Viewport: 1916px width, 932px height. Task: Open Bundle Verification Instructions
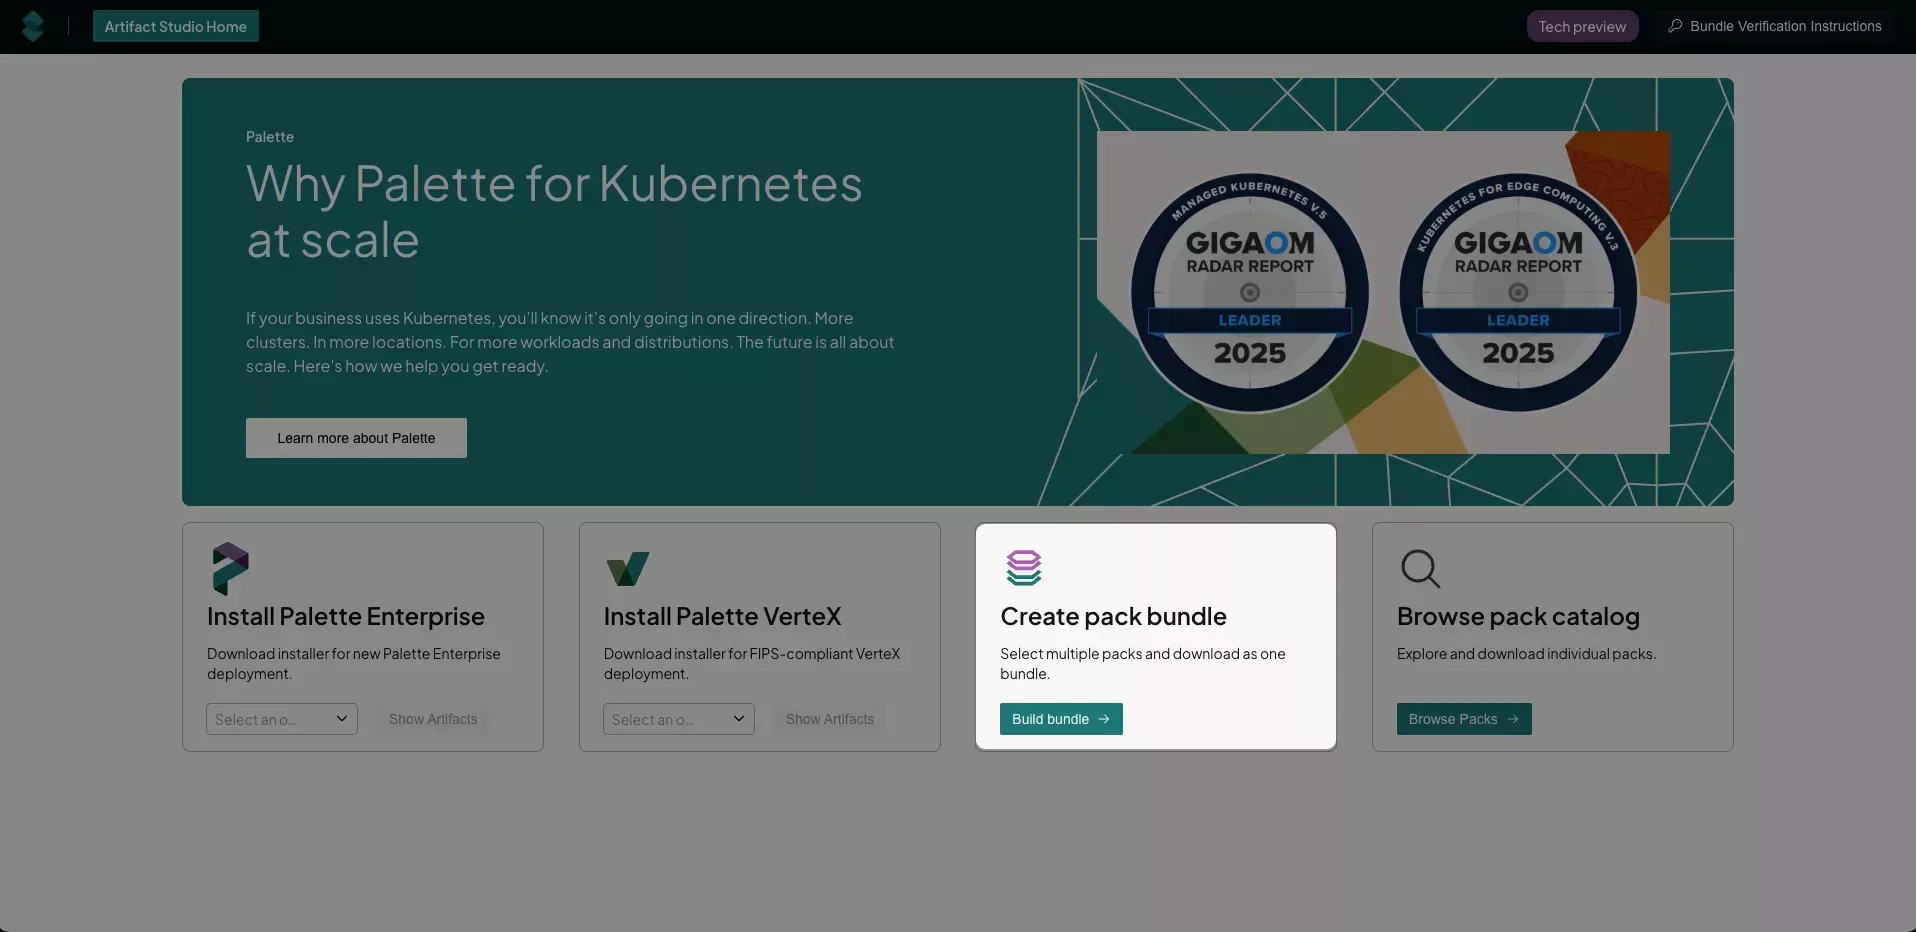click(x=1784, y=25)
